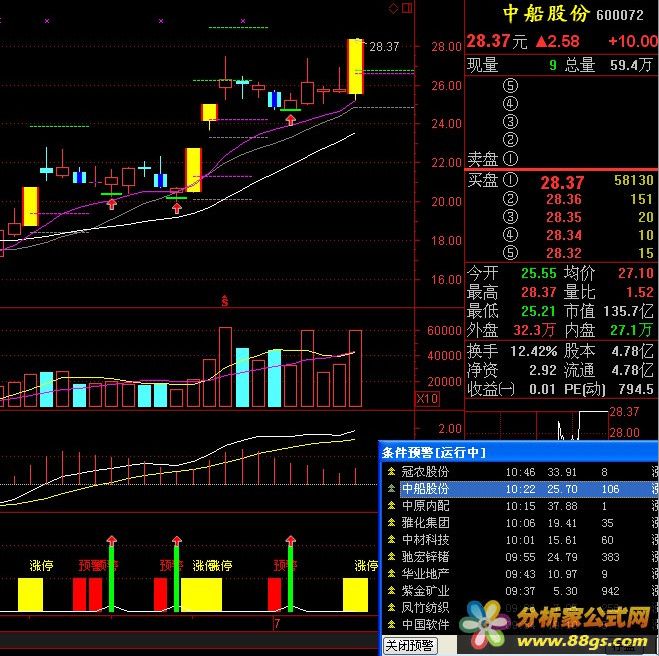Click alert icon beside 华业地产
Viewport: 659px width, 656px height.
point(391,574)
